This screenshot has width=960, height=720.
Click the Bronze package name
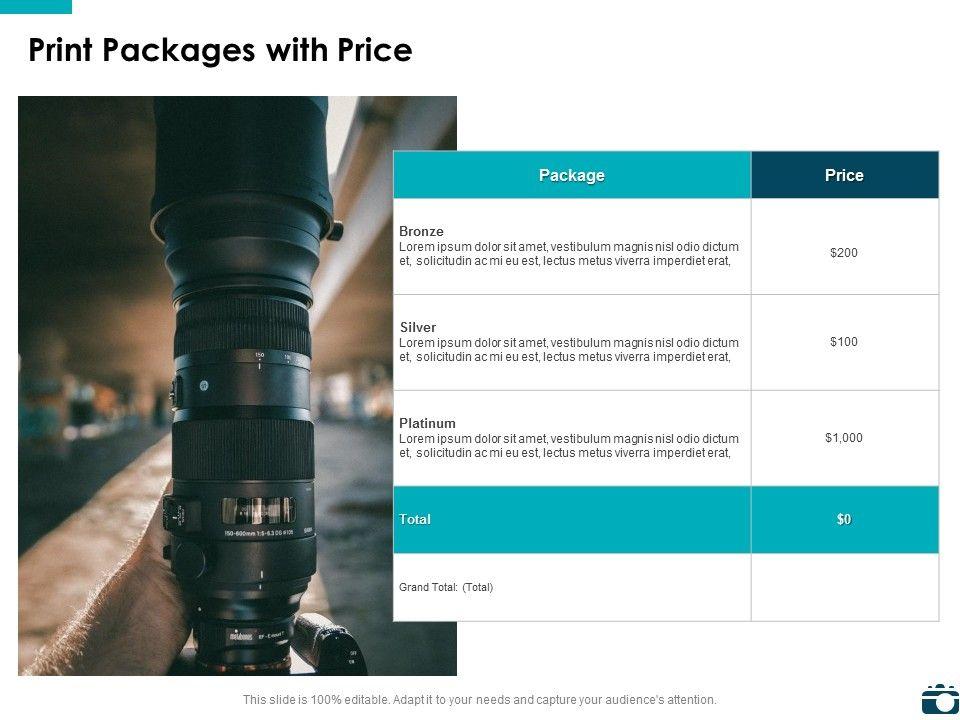pos(421,231)
